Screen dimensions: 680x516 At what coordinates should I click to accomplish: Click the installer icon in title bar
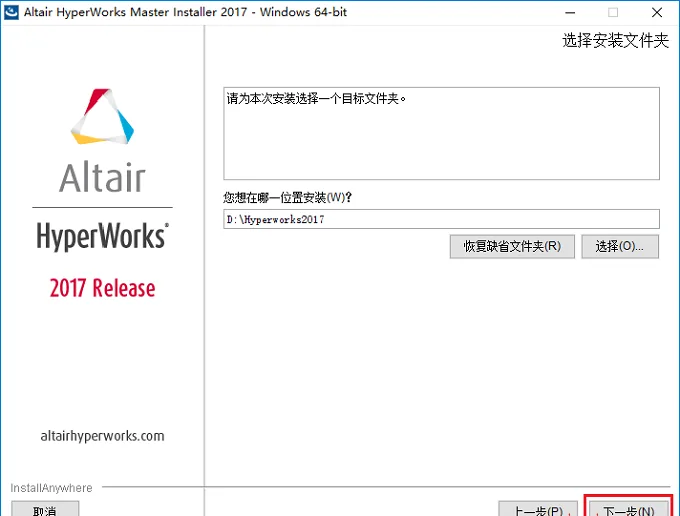(x=11, y=12)
